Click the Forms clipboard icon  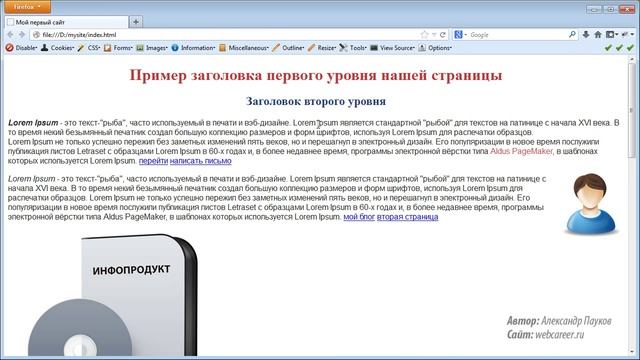tap(107, 48)
